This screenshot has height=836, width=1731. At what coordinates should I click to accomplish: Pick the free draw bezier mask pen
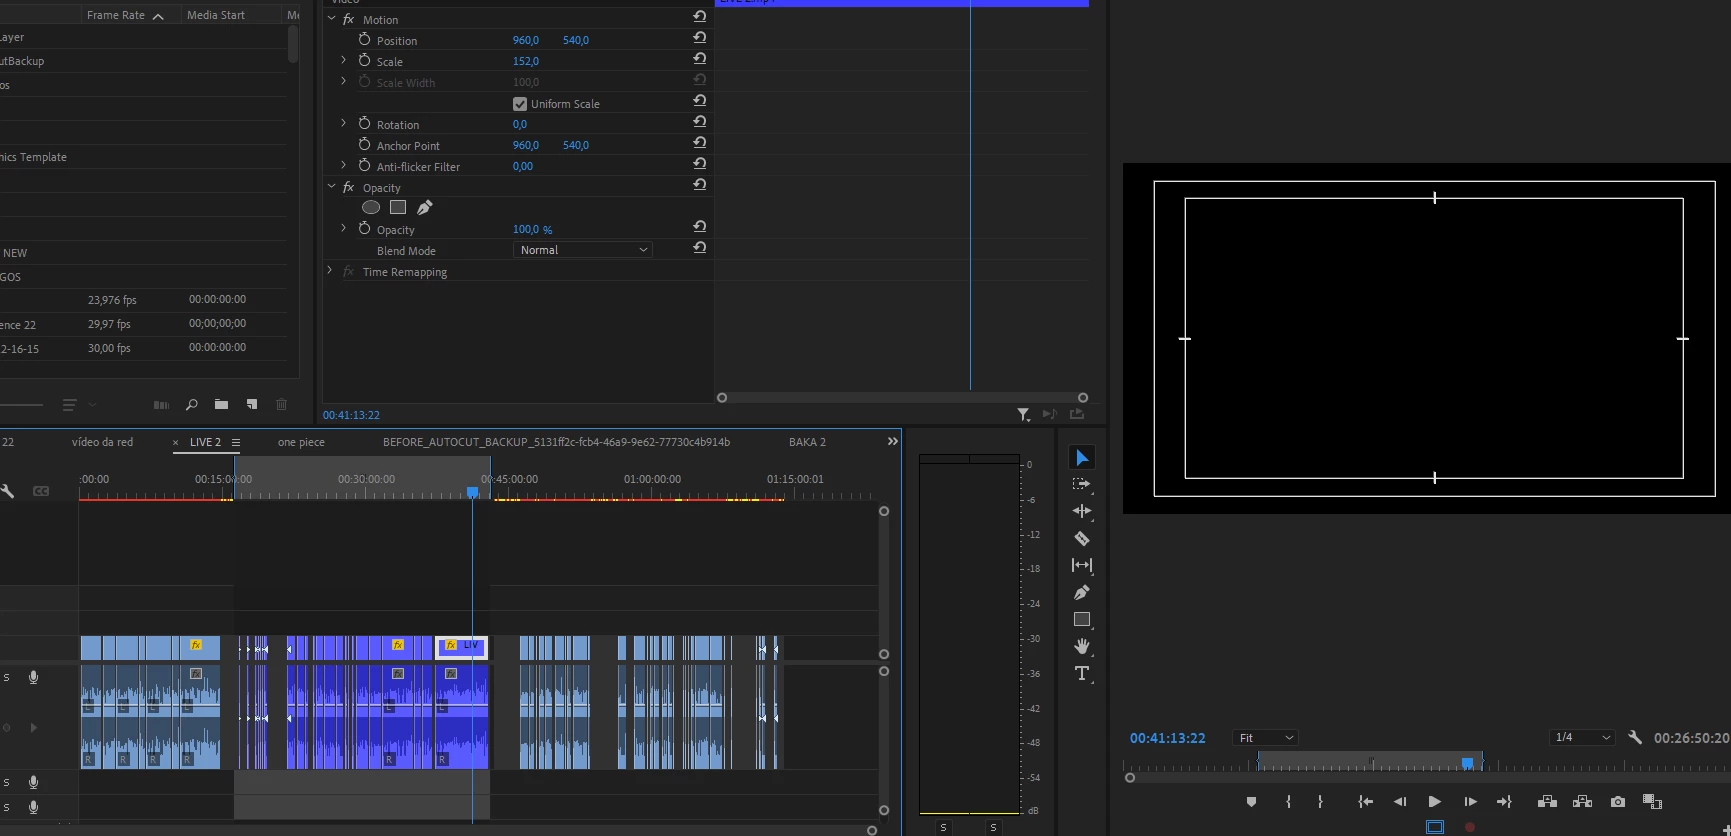(x=425, y=208)
